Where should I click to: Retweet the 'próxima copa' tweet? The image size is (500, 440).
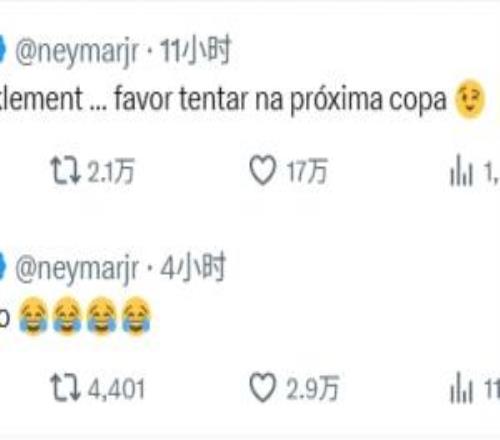tap(65, 171)
